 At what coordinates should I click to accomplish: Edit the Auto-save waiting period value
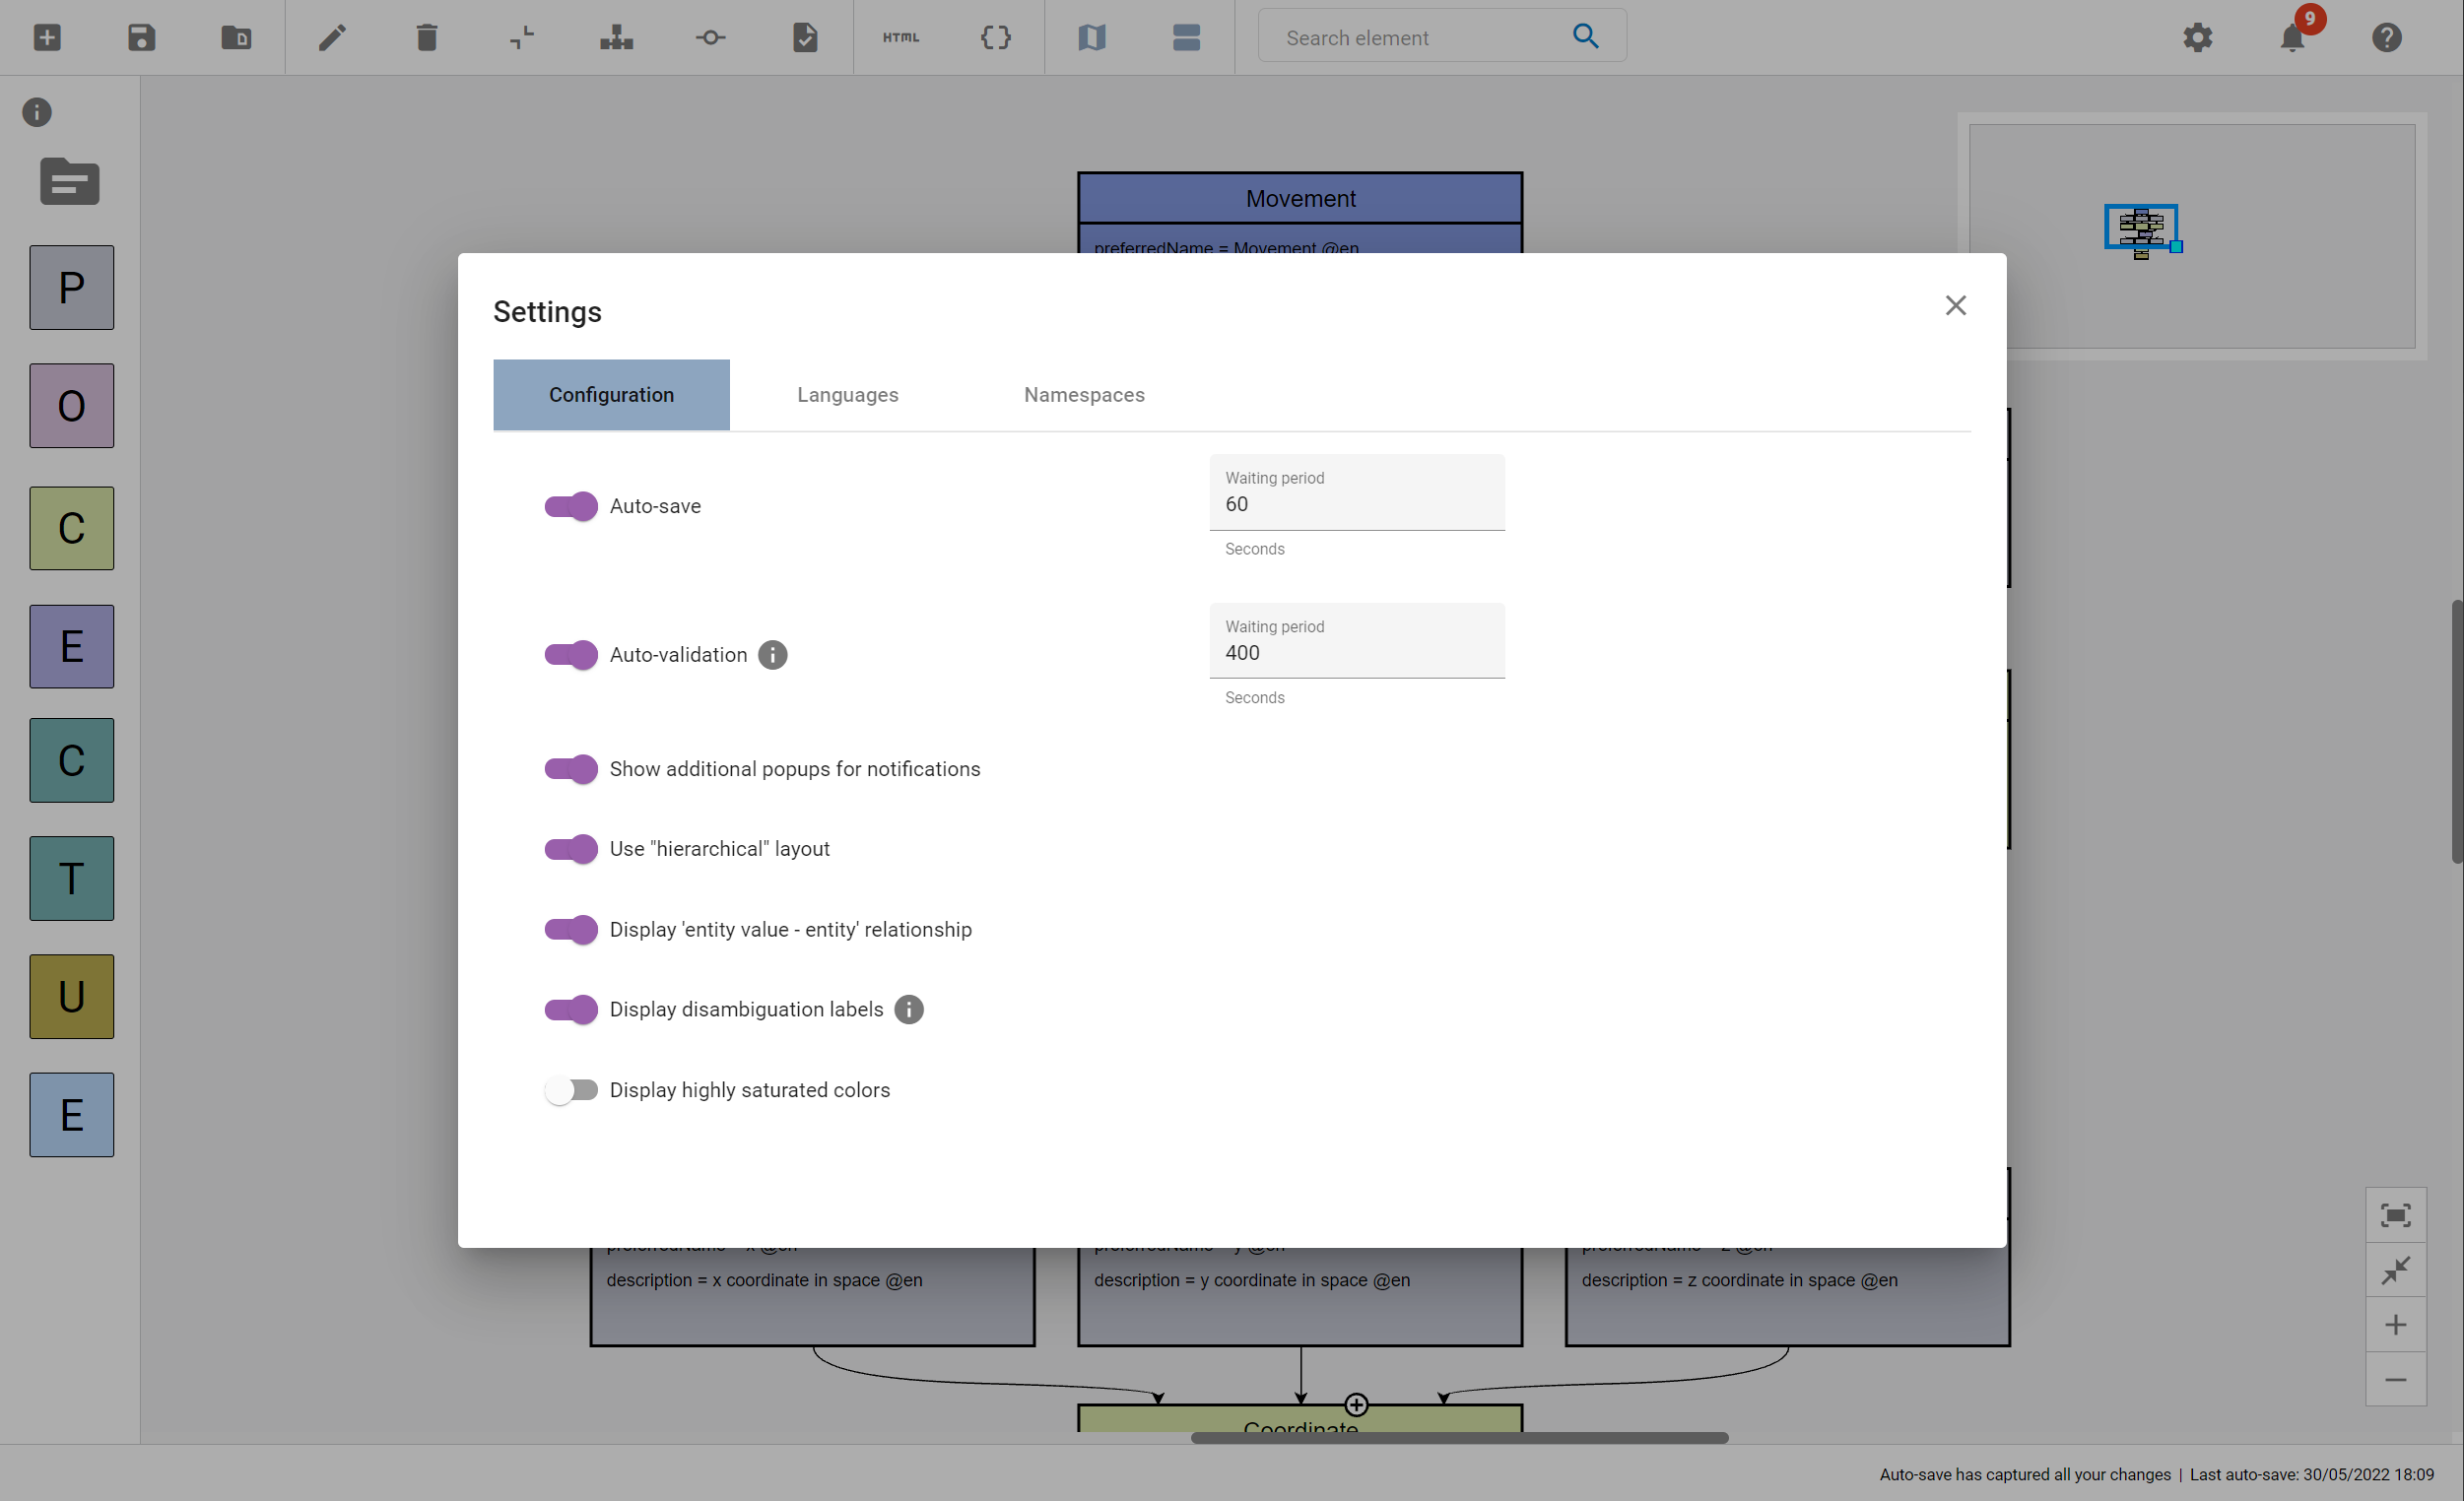[x=1356, y=505]
